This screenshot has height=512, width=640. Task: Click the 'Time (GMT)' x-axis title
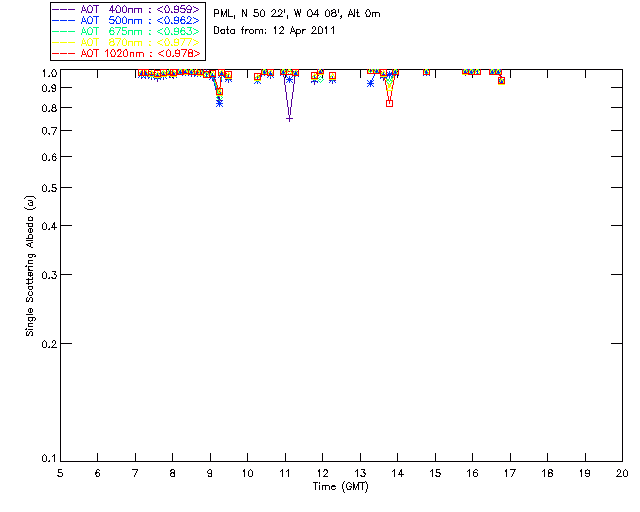click(x=341, y=487)
